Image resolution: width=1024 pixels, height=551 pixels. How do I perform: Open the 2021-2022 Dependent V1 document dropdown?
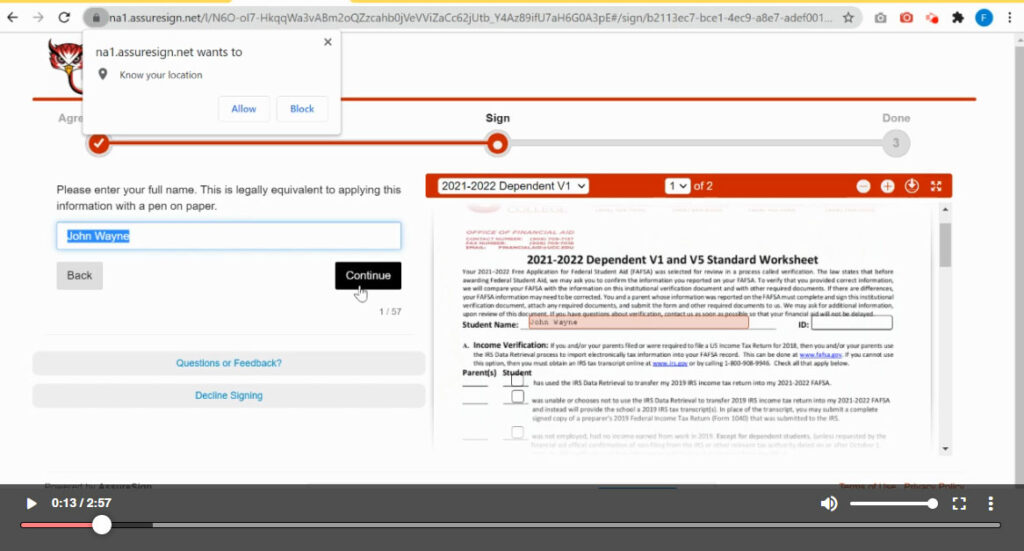point(513,186)
